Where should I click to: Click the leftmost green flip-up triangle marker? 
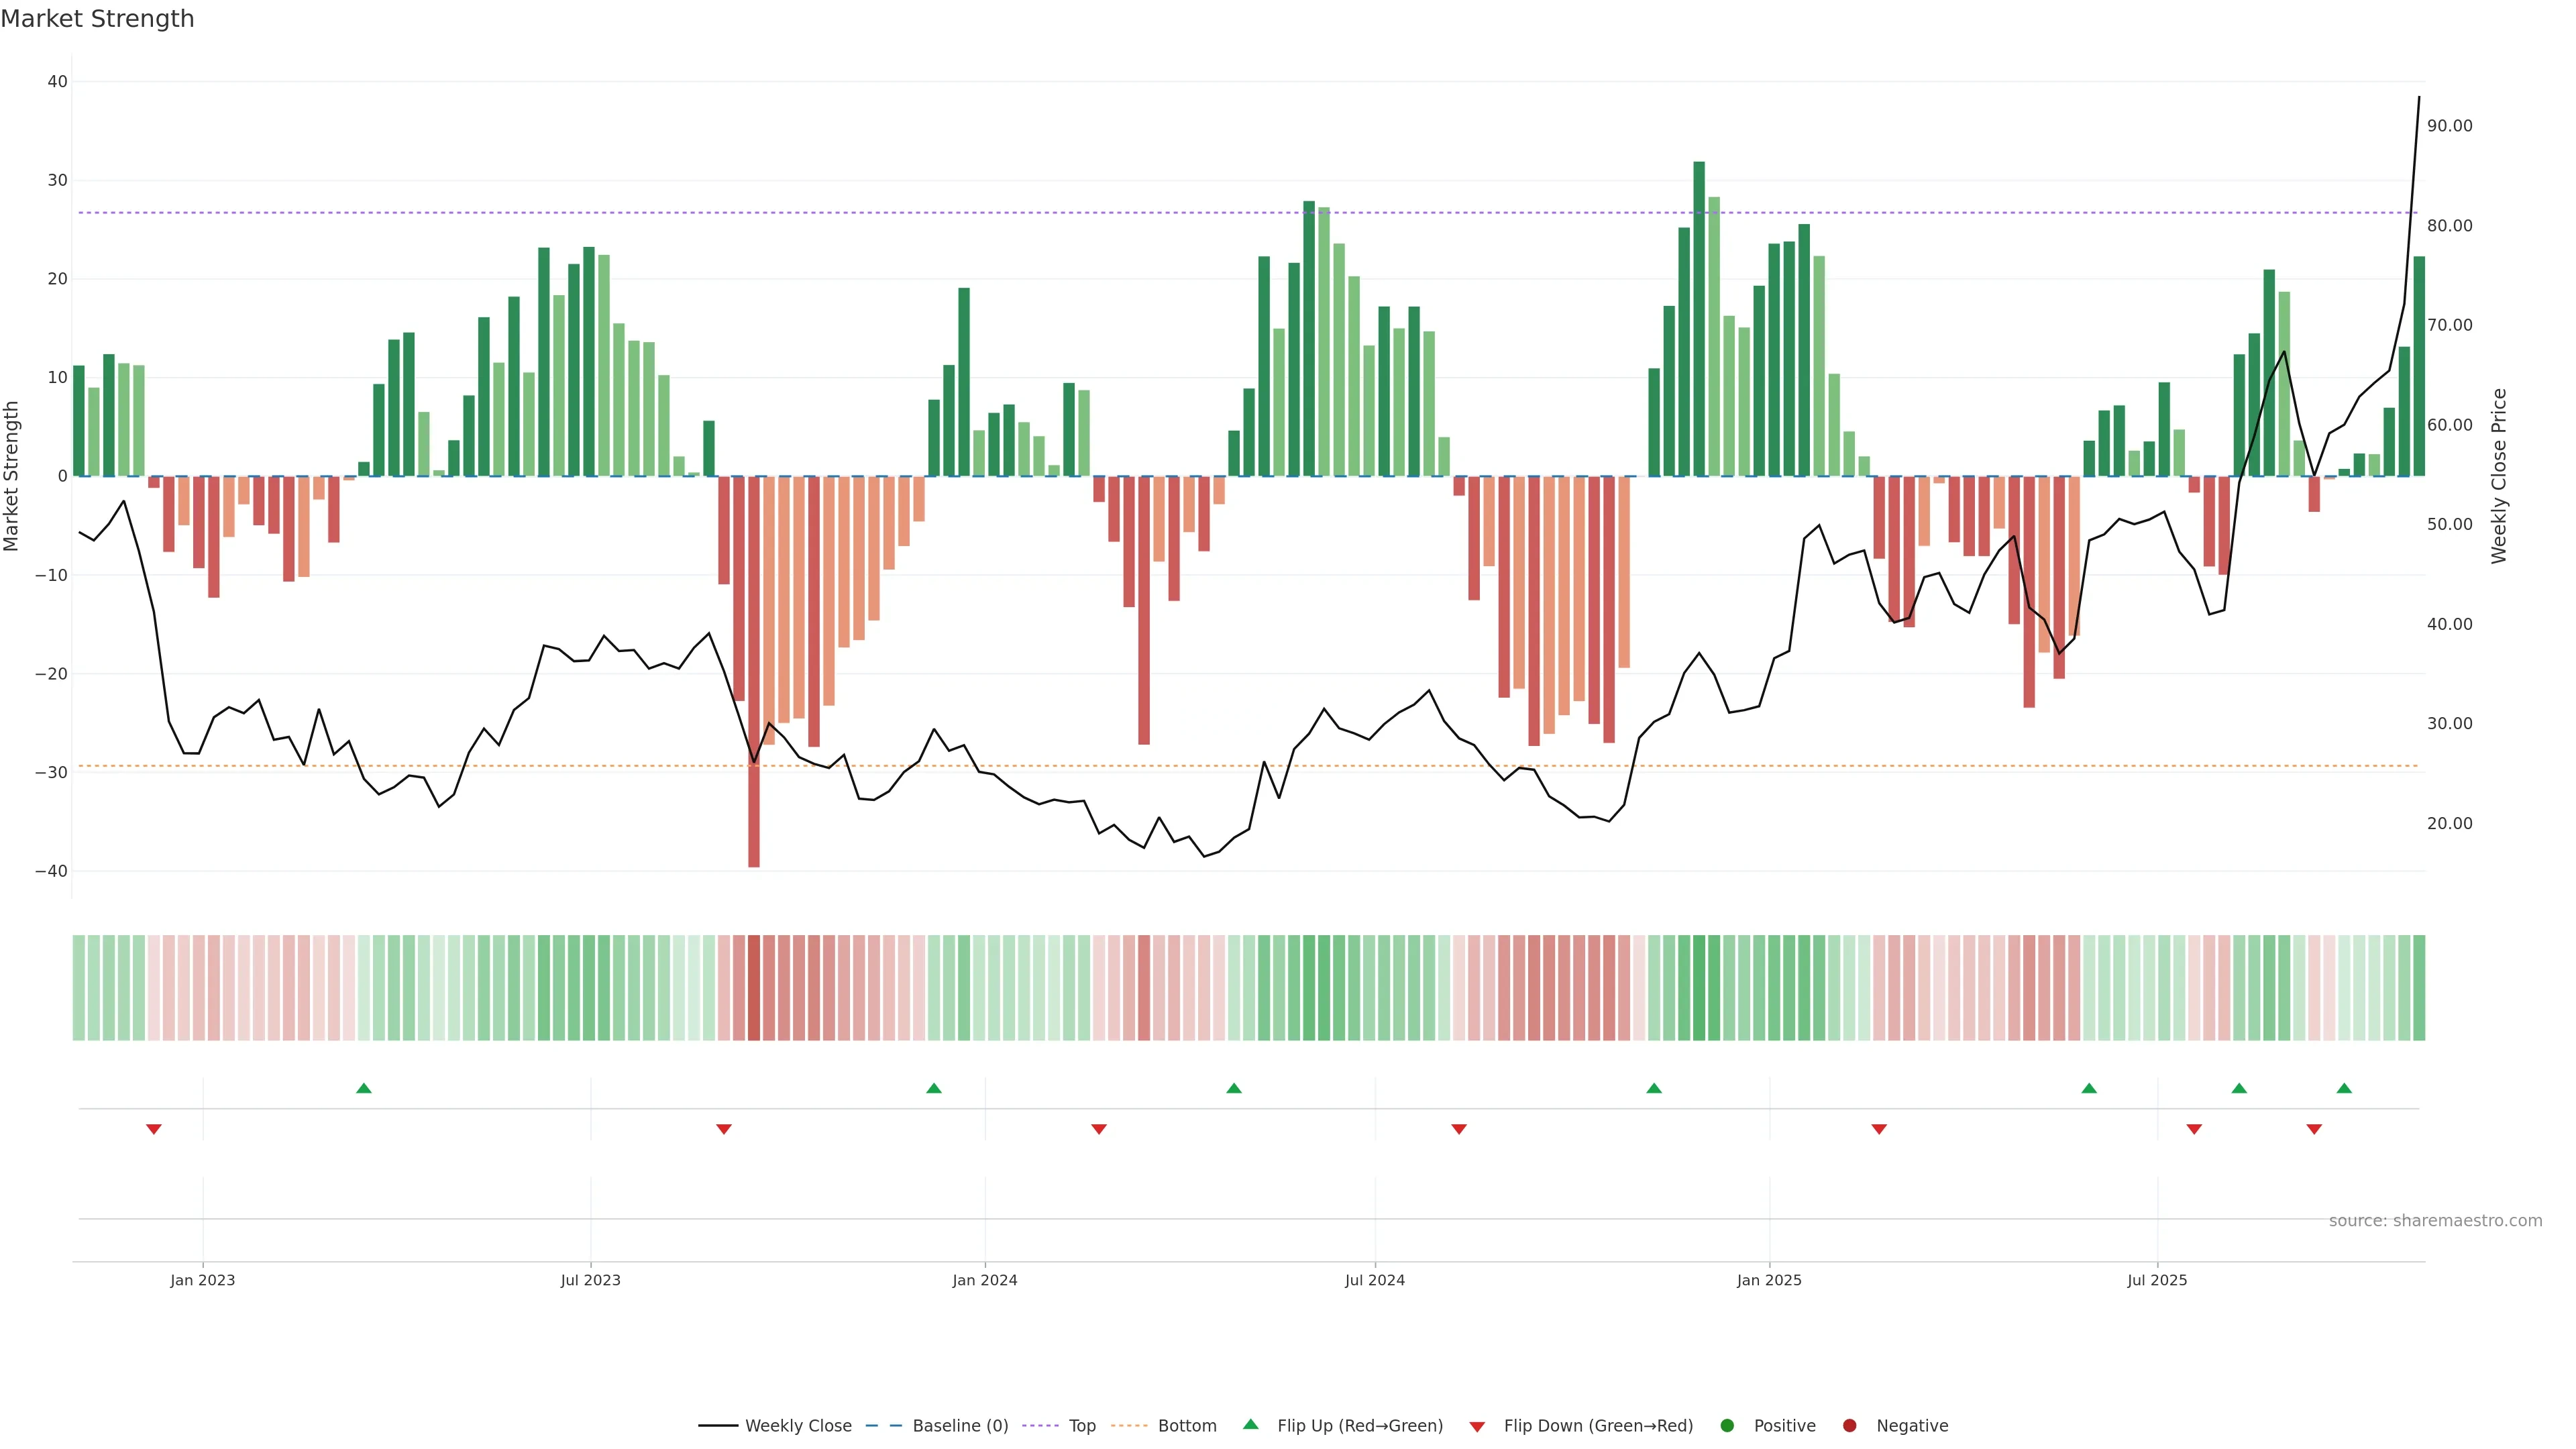(364, 1088)
